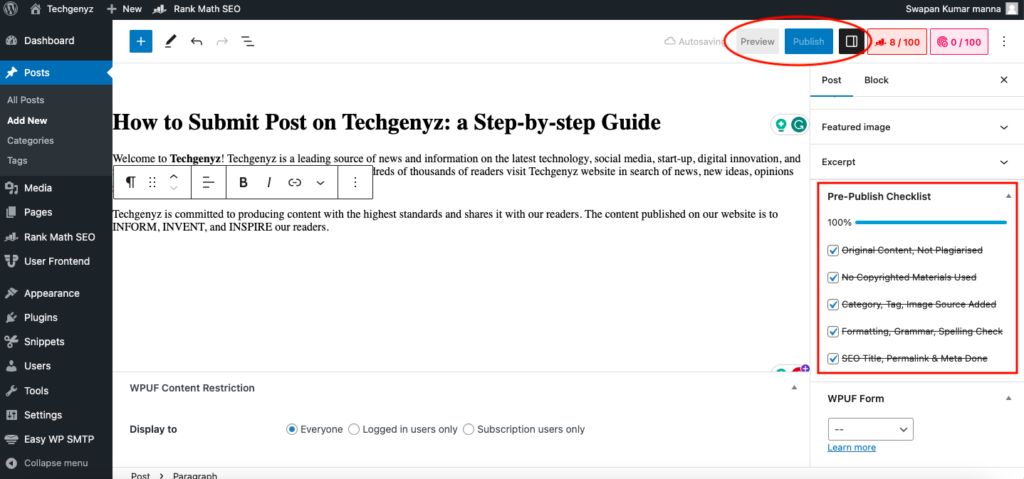Open the User Frontend menu
Screen dimensions: 1024x479
point(56,261)
